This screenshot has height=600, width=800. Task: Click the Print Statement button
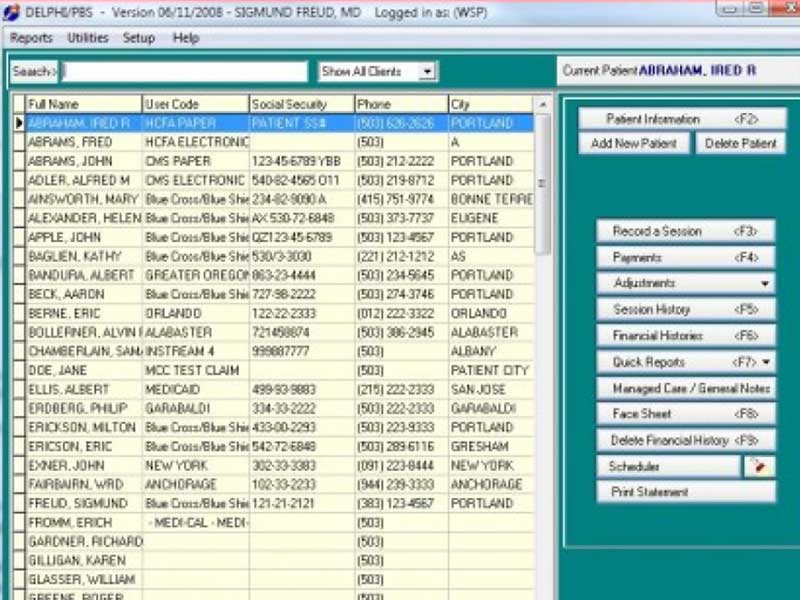coord(686,492)
